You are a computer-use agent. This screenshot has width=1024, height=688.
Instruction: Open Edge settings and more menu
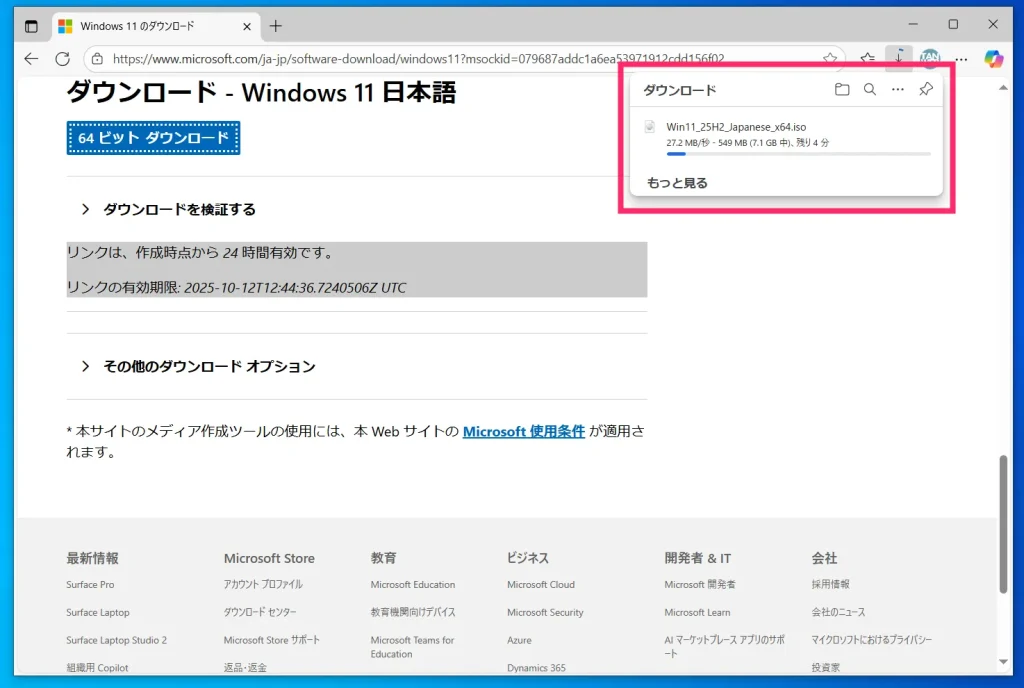961,58
